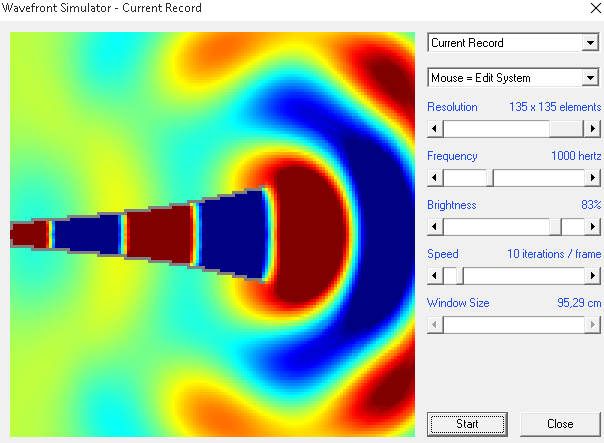
Task: Click the 10 iterations / frame value
Action: 554,254
